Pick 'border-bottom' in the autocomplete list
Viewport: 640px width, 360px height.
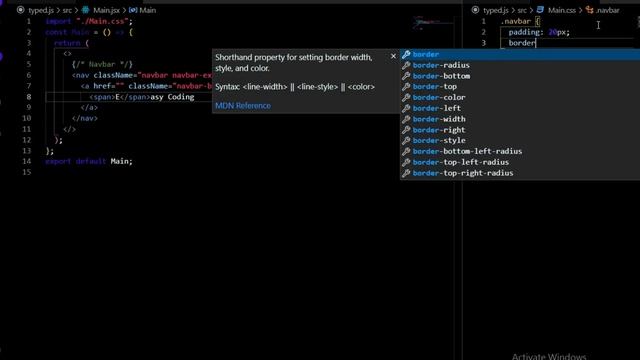coord(520,76)
